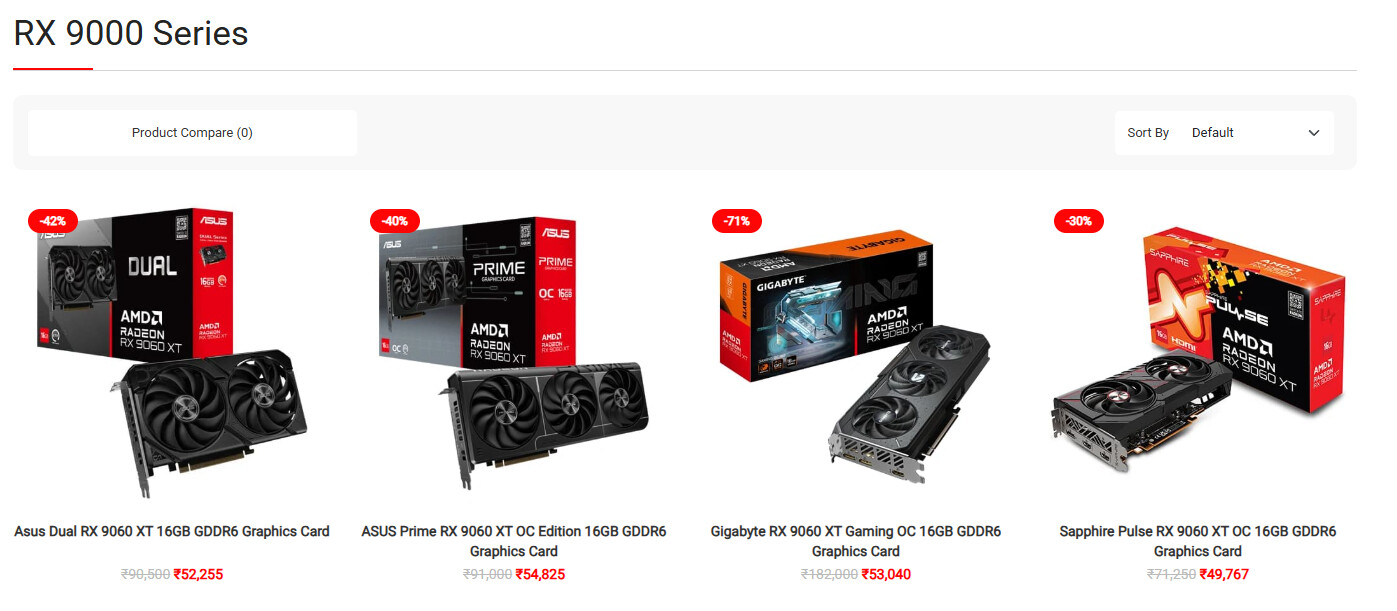This screenshot has height=611, width=1397.
Task: Click Asus Dual RX 9060 XT 16GB title link
Action: coord(172,531)
